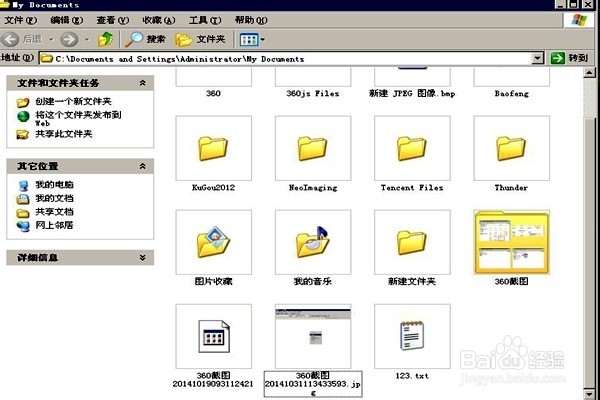Click the network icon beside 网上邻居

(x=23, y=226)
